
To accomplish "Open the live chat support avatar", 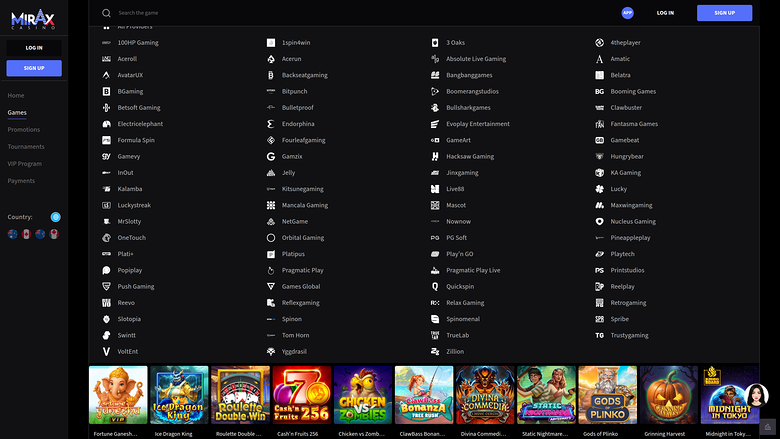I will [x=757, y=397].
